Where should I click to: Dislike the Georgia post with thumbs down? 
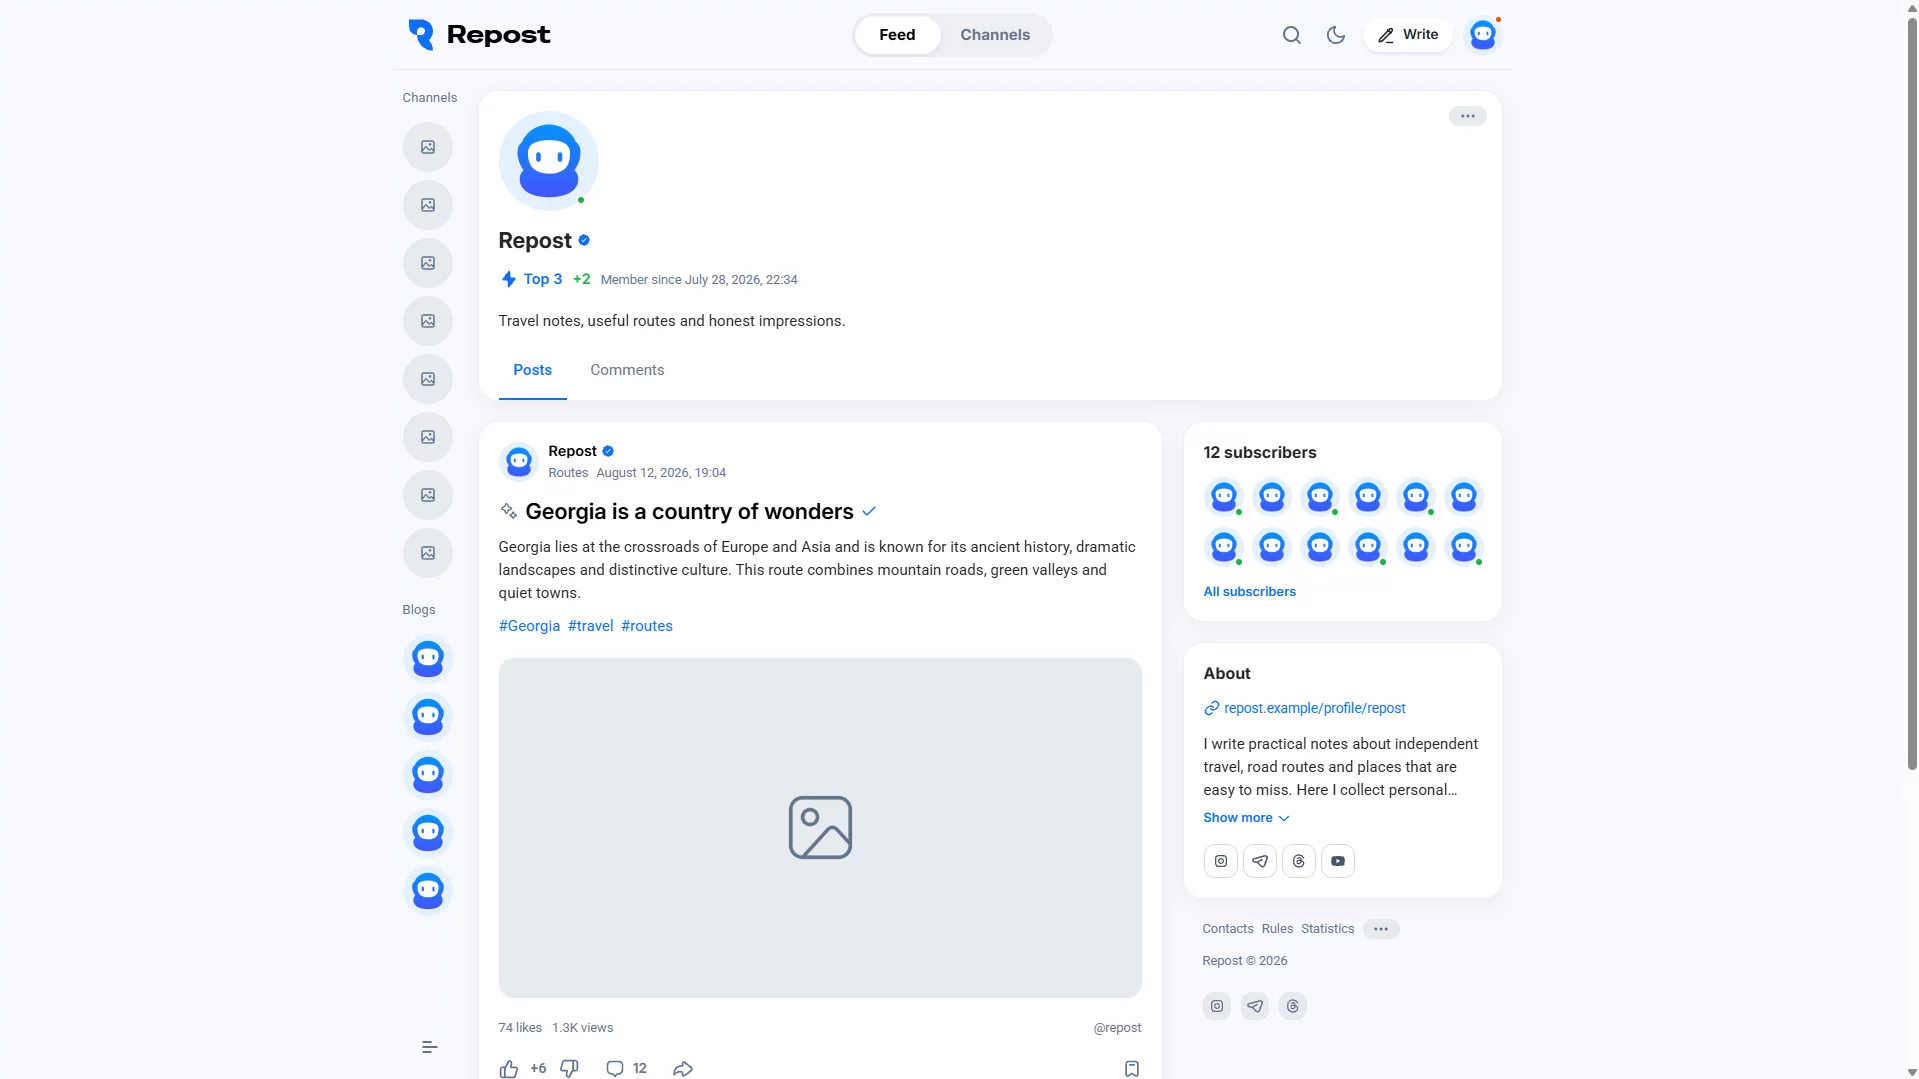[x=569, y=1068]
